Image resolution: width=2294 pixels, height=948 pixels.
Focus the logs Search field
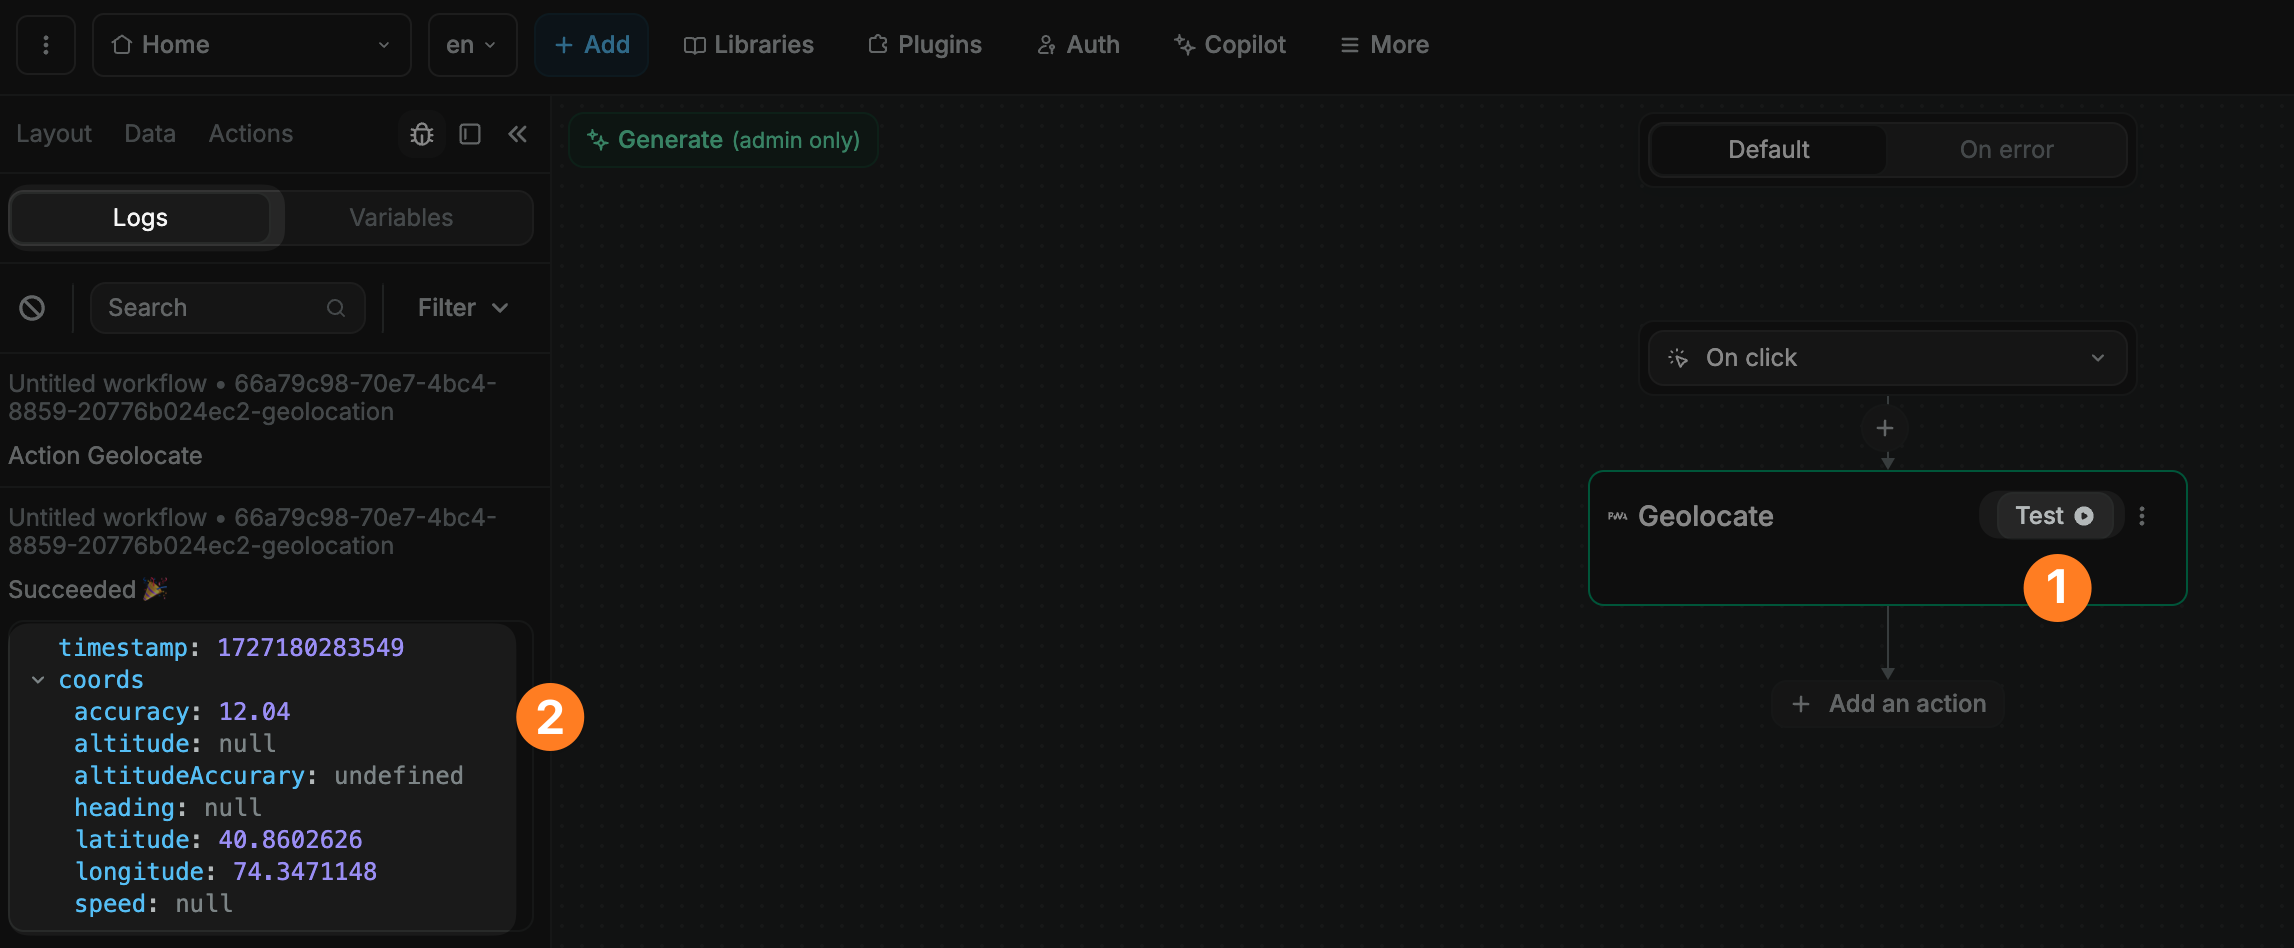tap(215, 308)
